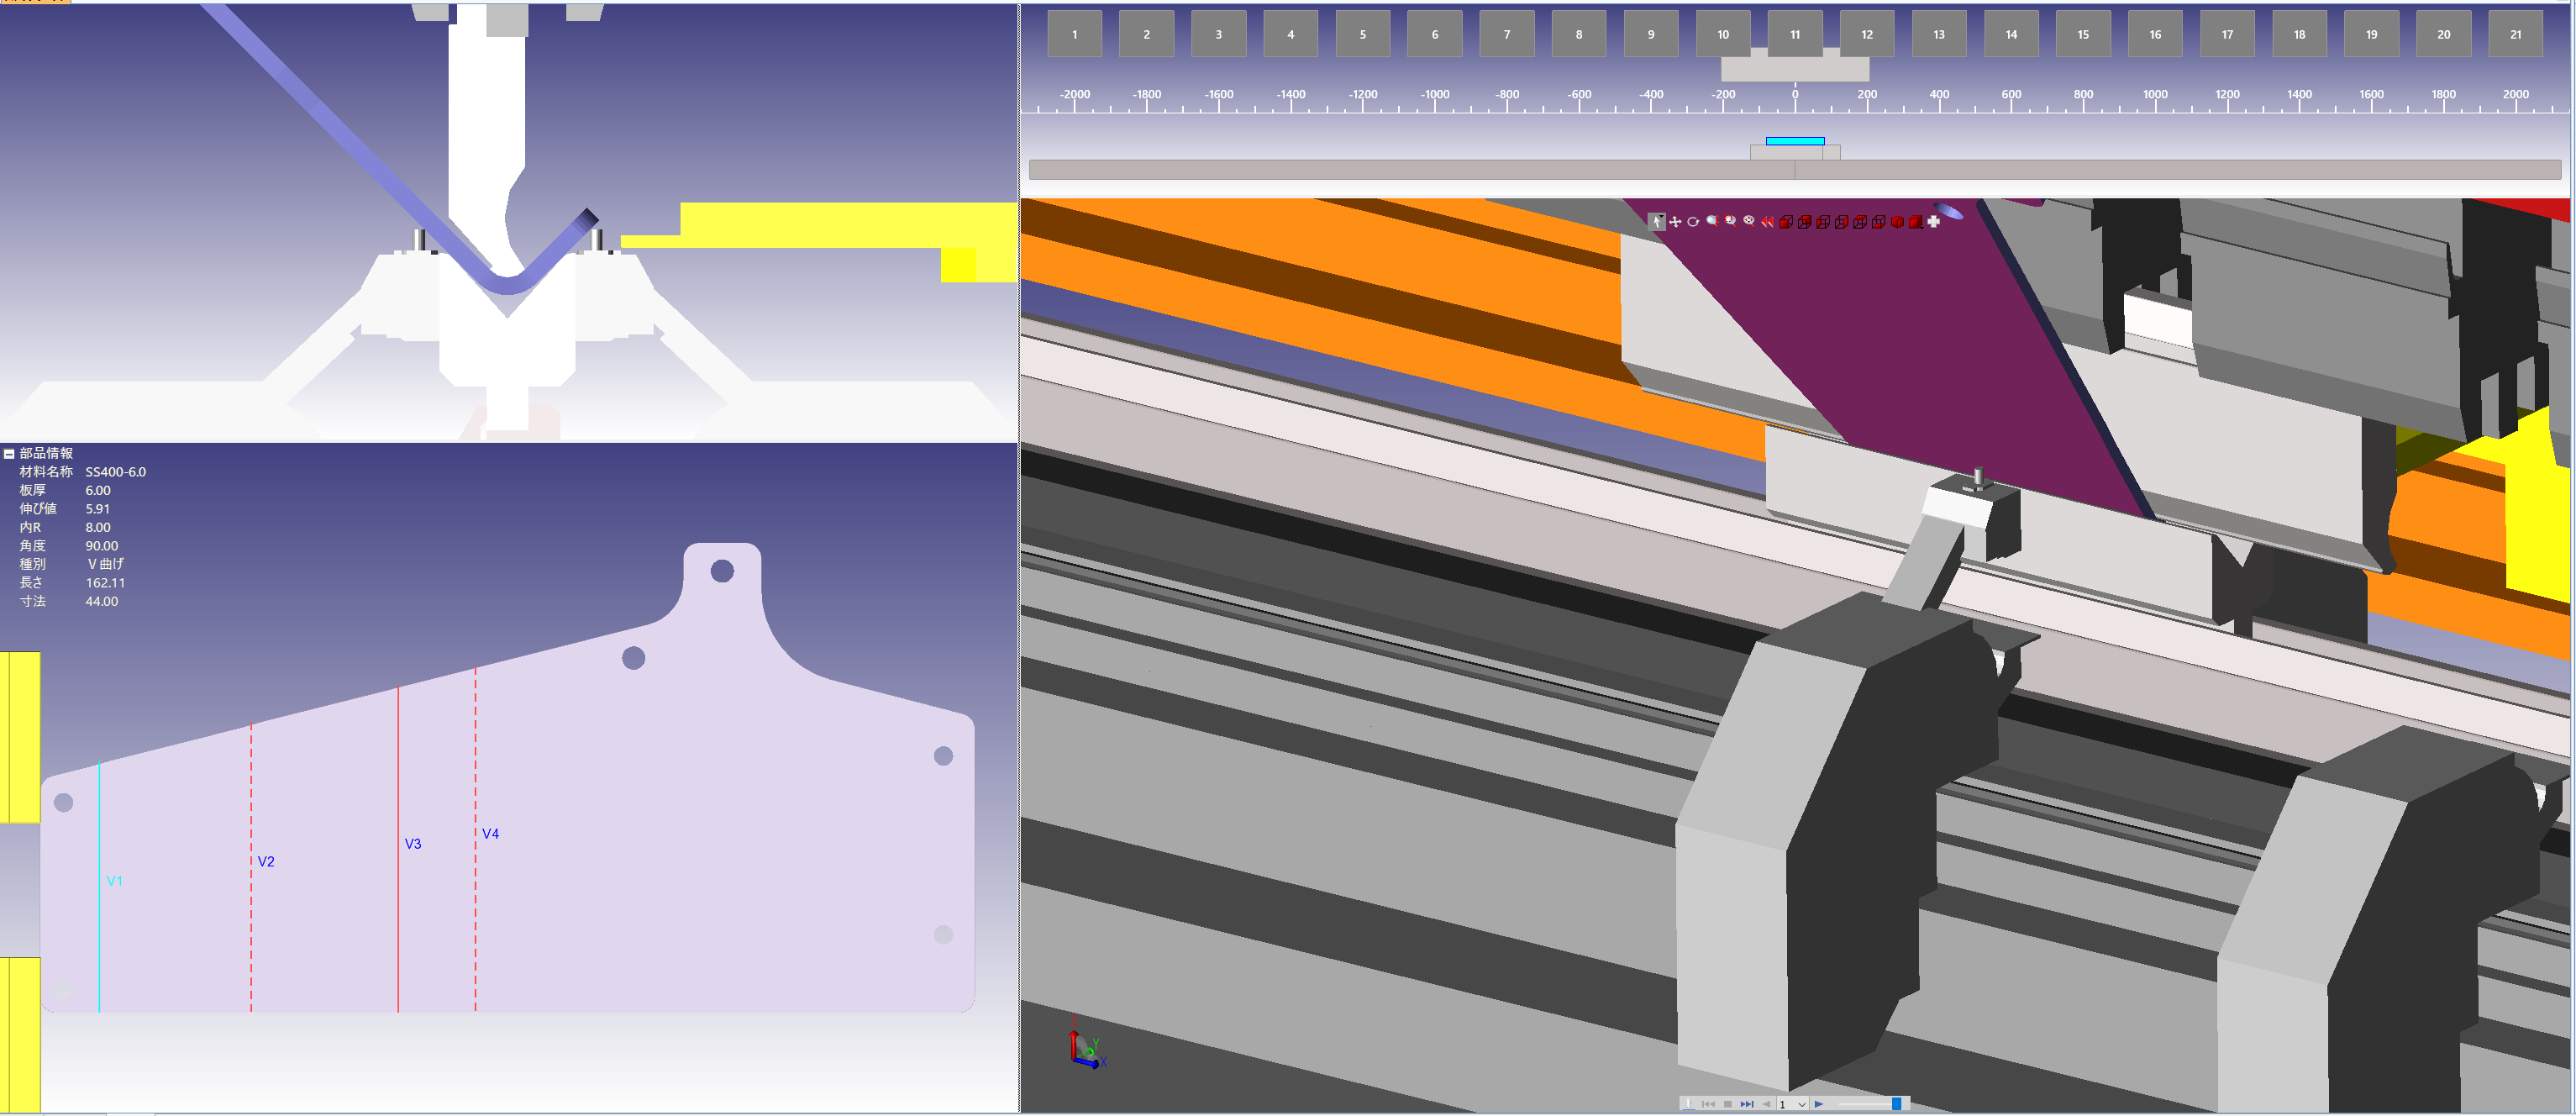Click the cyan tool segment on the rail
The height and width of the screenshot is (1116, 2576).
[1795, 141]
